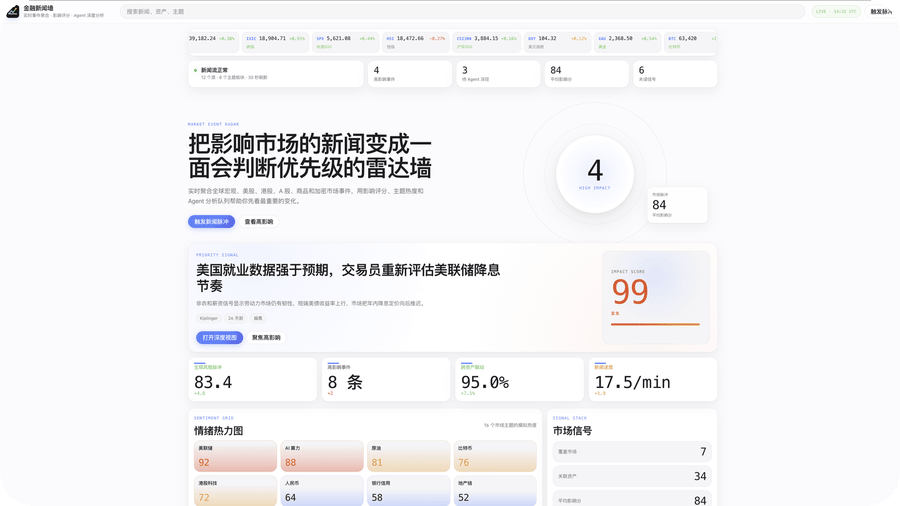The width and height of the screenshot is (900, 506).
Task: Open the 3 待 Agent 深度 summary card
Action: [x=498, y=74]
